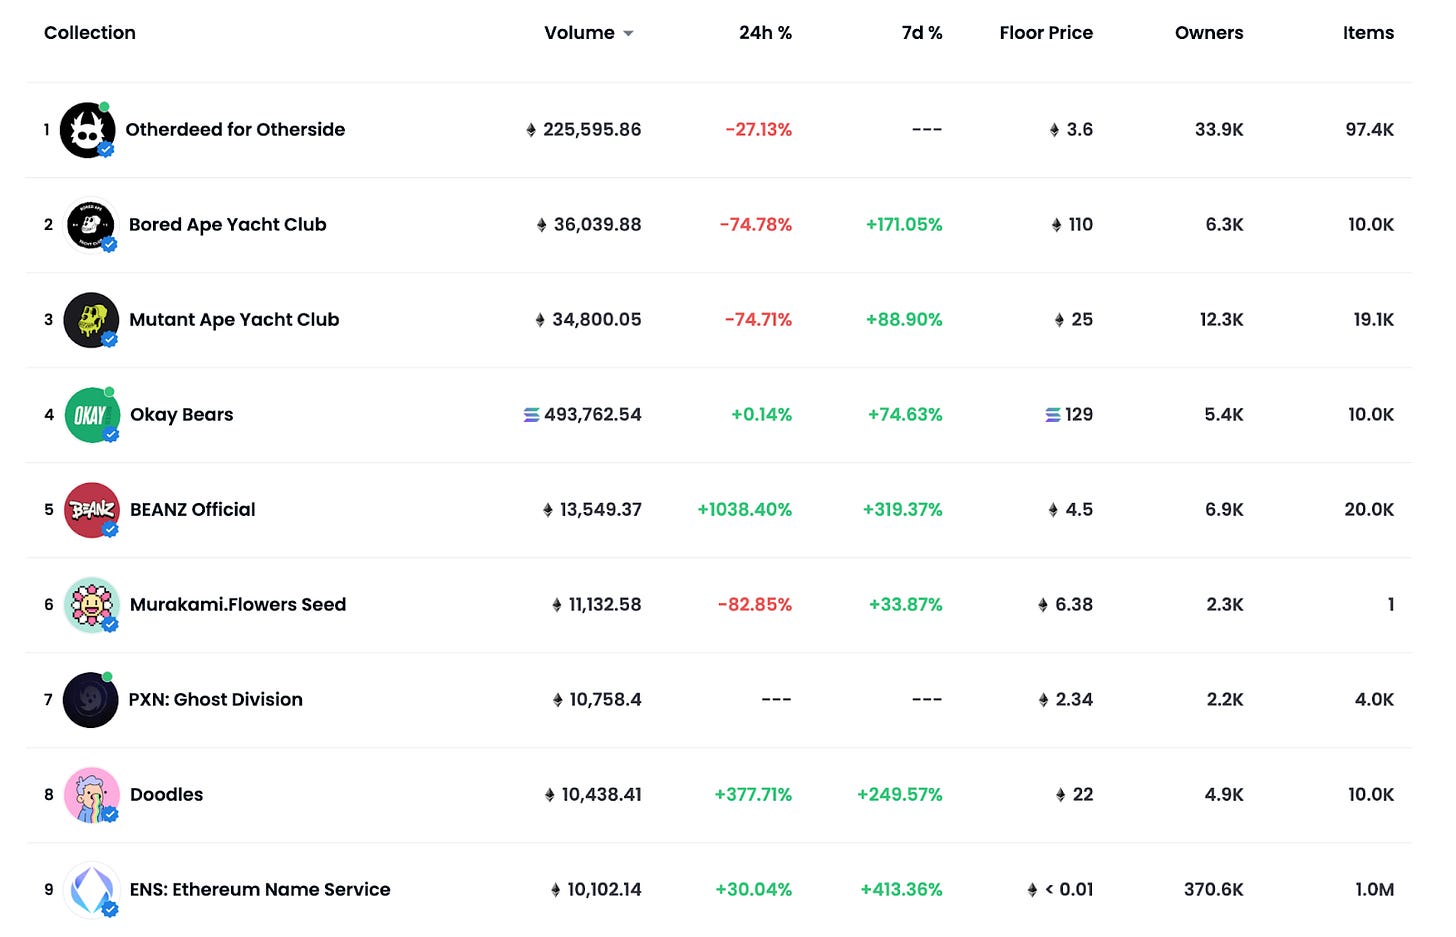Image resolution: width=1456 pixels, height=937 pixels.
Task: Click the -82.85% 24h change value
Action: [755, 605]
